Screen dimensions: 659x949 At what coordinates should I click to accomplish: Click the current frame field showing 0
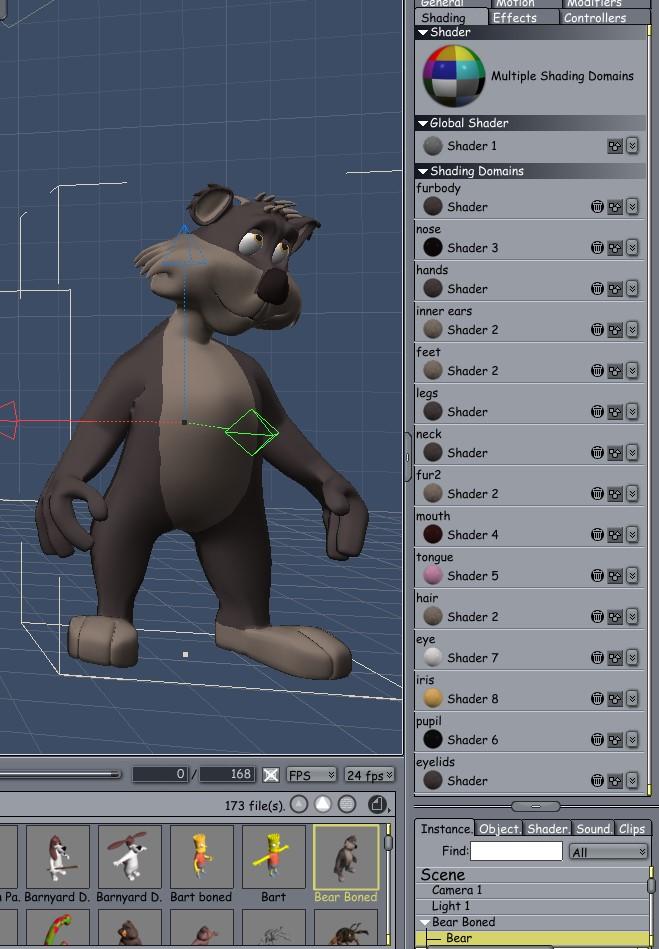[x=160, y=775]
